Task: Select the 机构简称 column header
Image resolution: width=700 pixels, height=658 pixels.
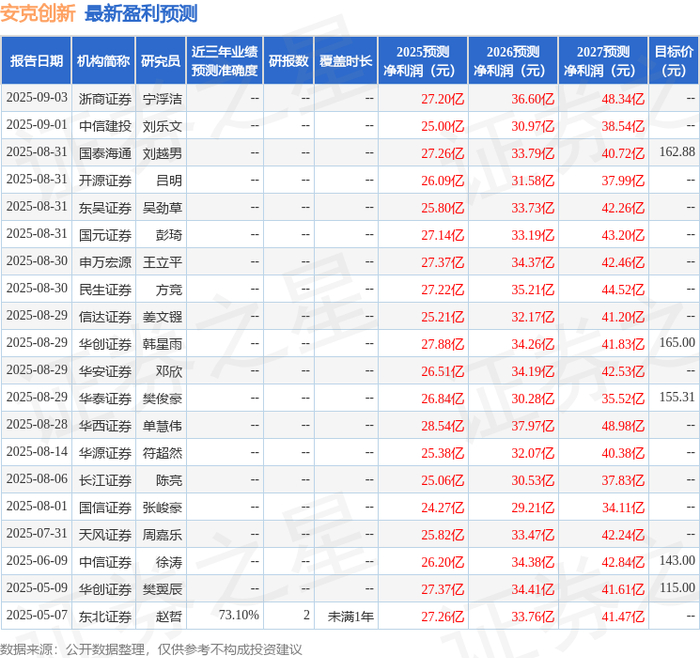Action: 104,61
